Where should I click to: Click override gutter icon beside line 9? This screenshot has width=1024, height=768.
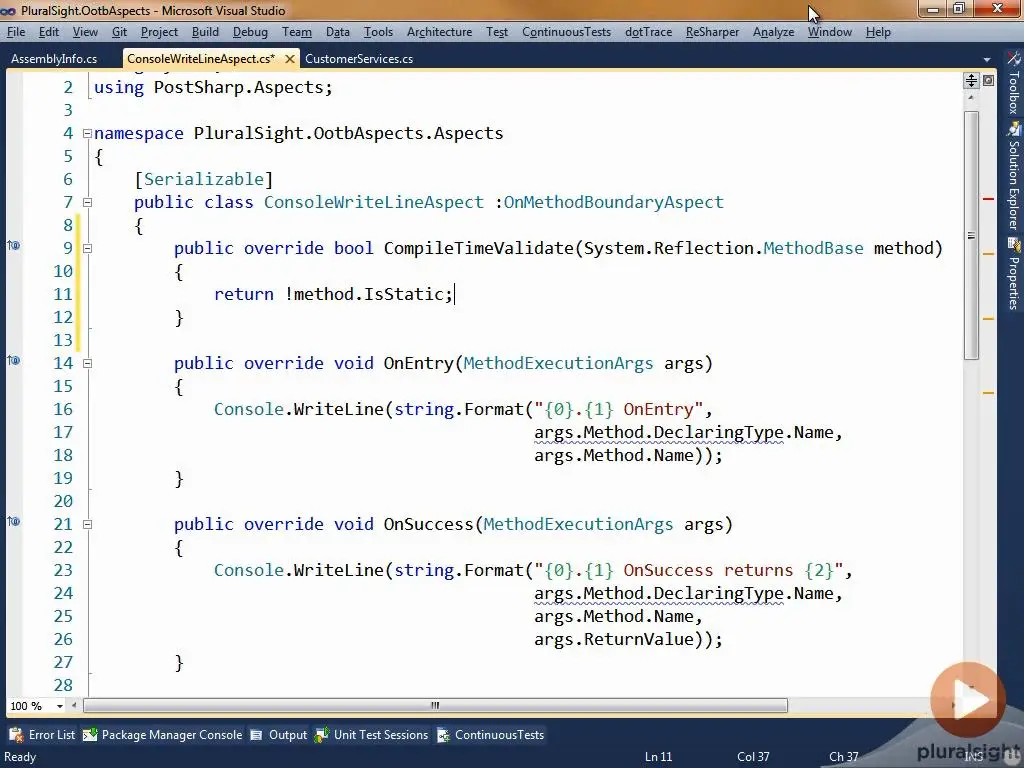pos(14,246)
